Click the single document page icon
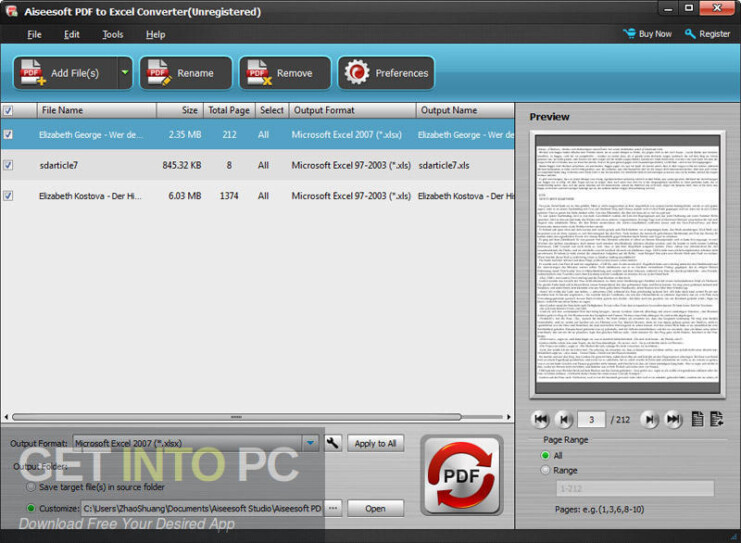Image resolution: width=741 pixels, height=543 pixels. (698, 419)
